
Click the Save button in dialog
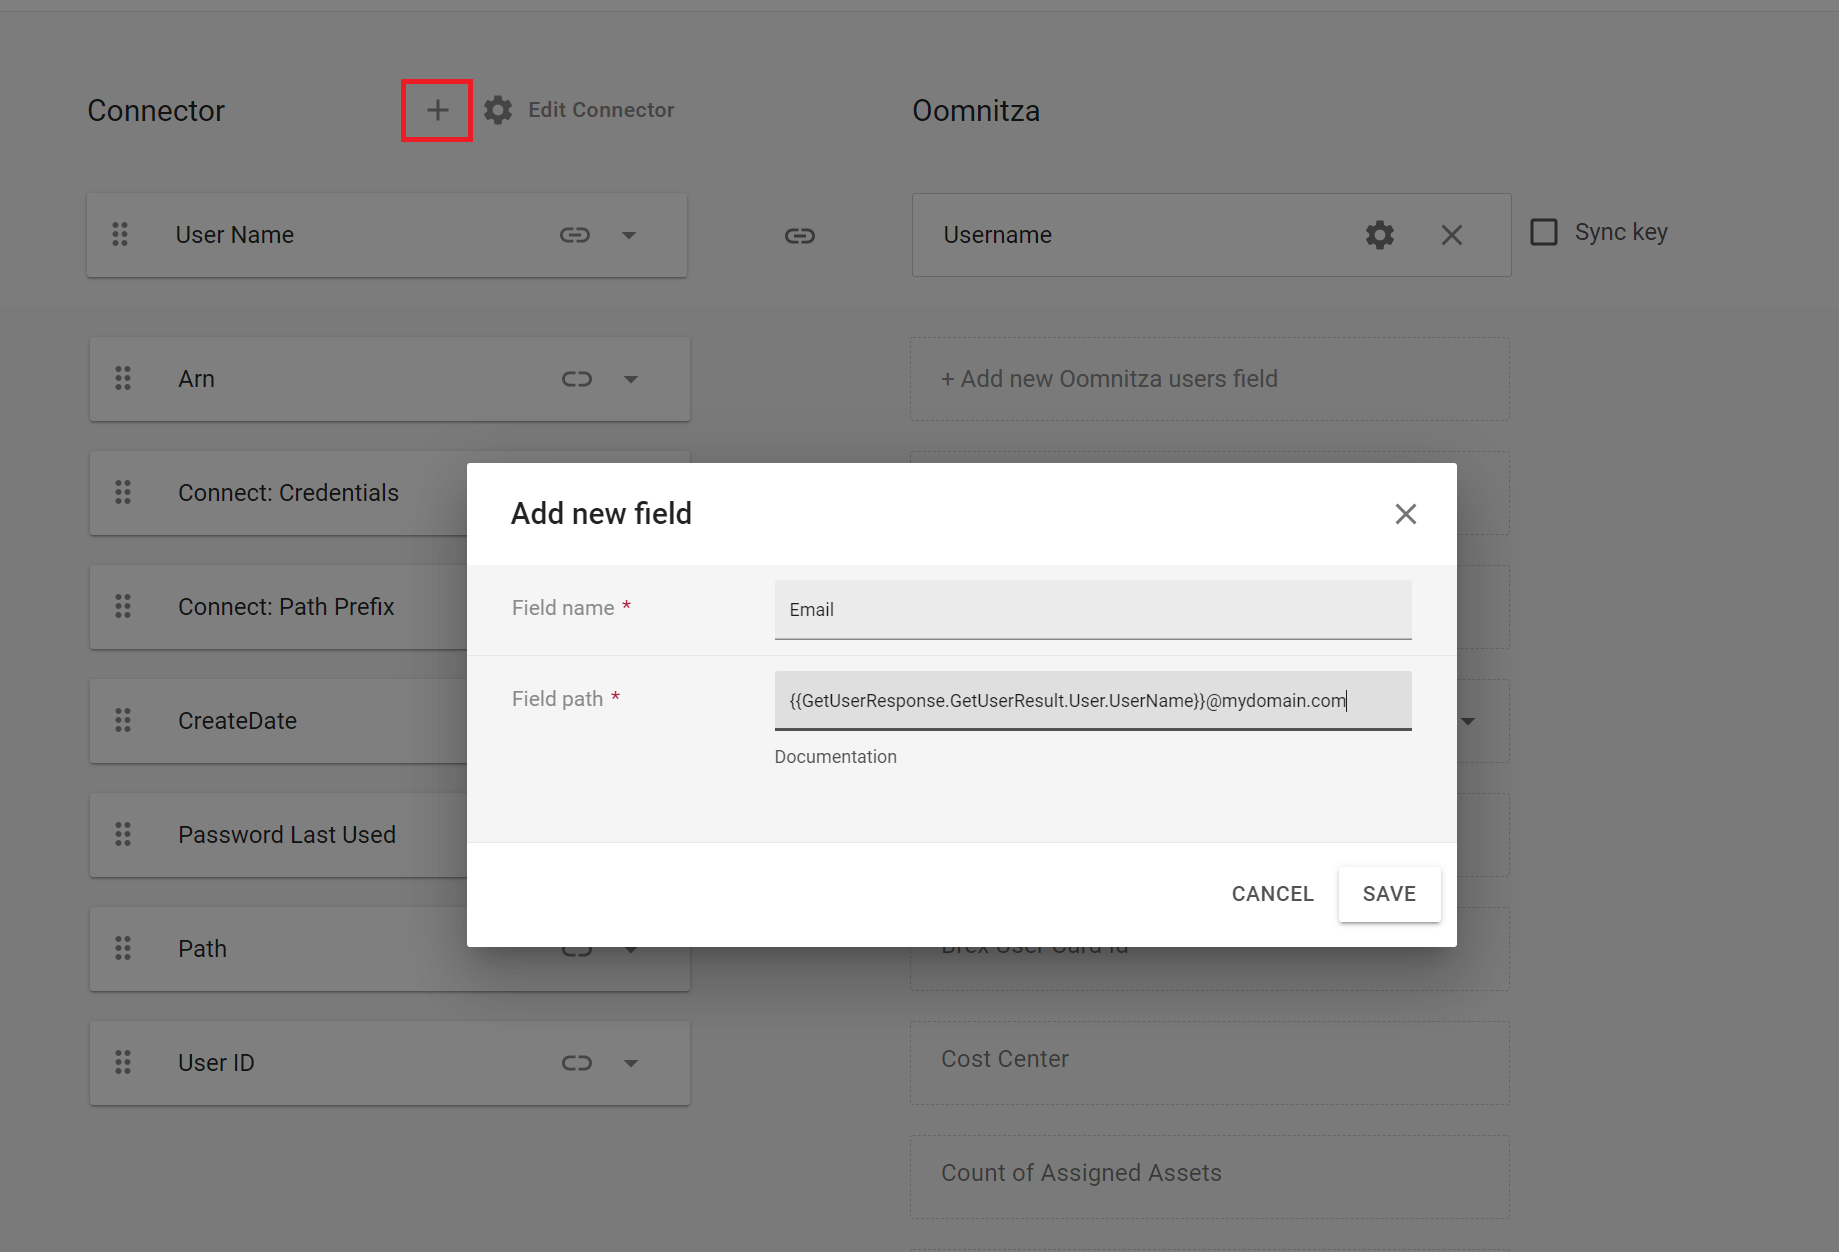click(x=1389, y=894)
